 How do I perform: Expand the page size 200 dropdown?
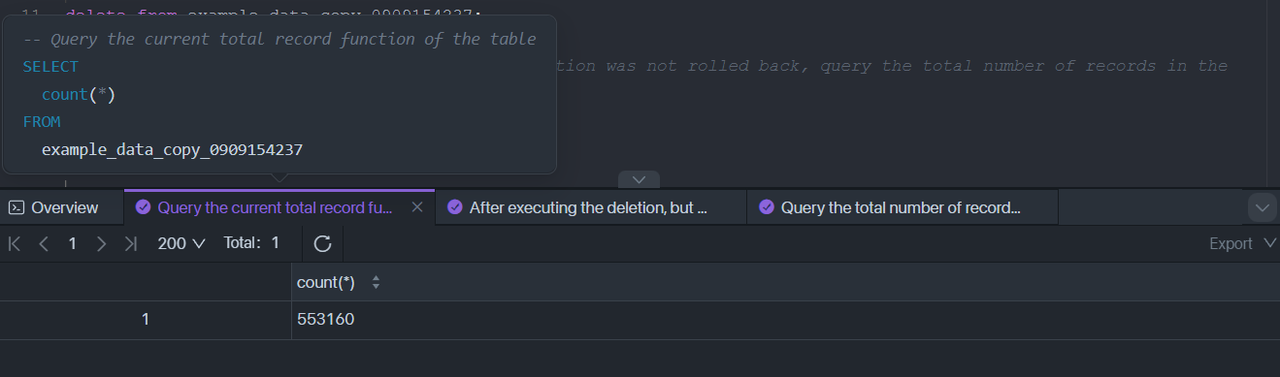click(x=181, y=243)
